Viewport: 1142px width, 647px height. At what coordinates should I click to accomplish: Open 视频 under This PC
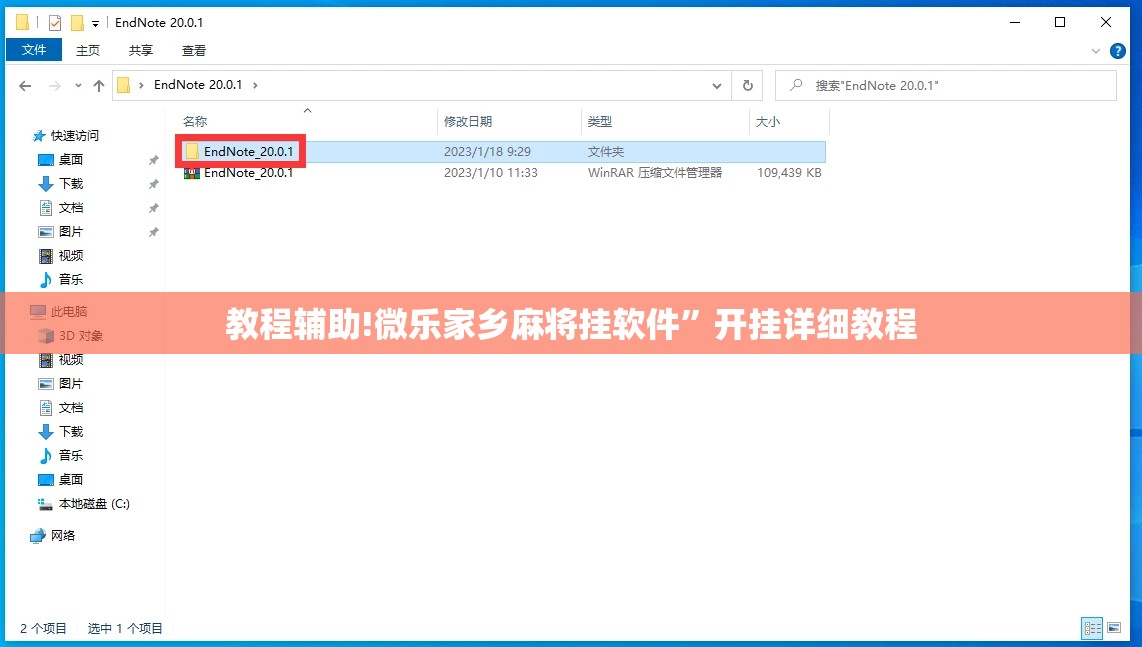pyautogui.click(x=71, y=360)
